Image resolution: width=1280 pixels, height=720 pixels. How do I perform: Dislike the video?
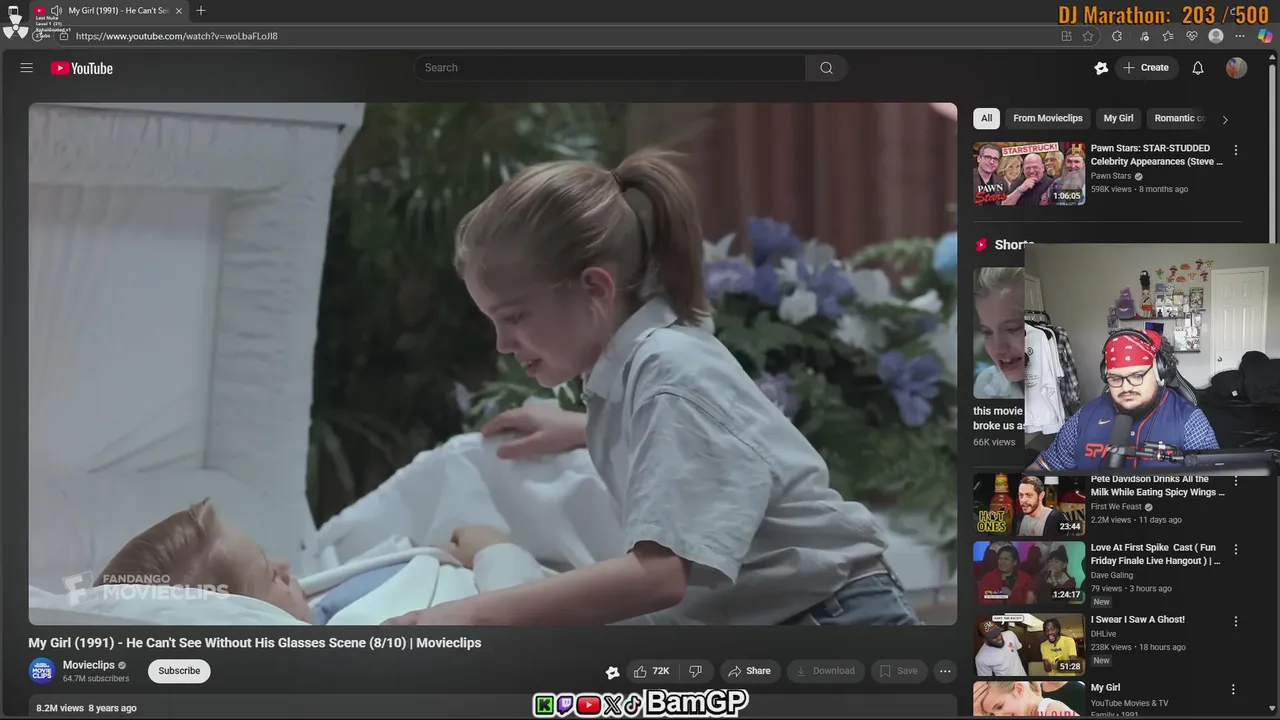click(x=696, y=671)
